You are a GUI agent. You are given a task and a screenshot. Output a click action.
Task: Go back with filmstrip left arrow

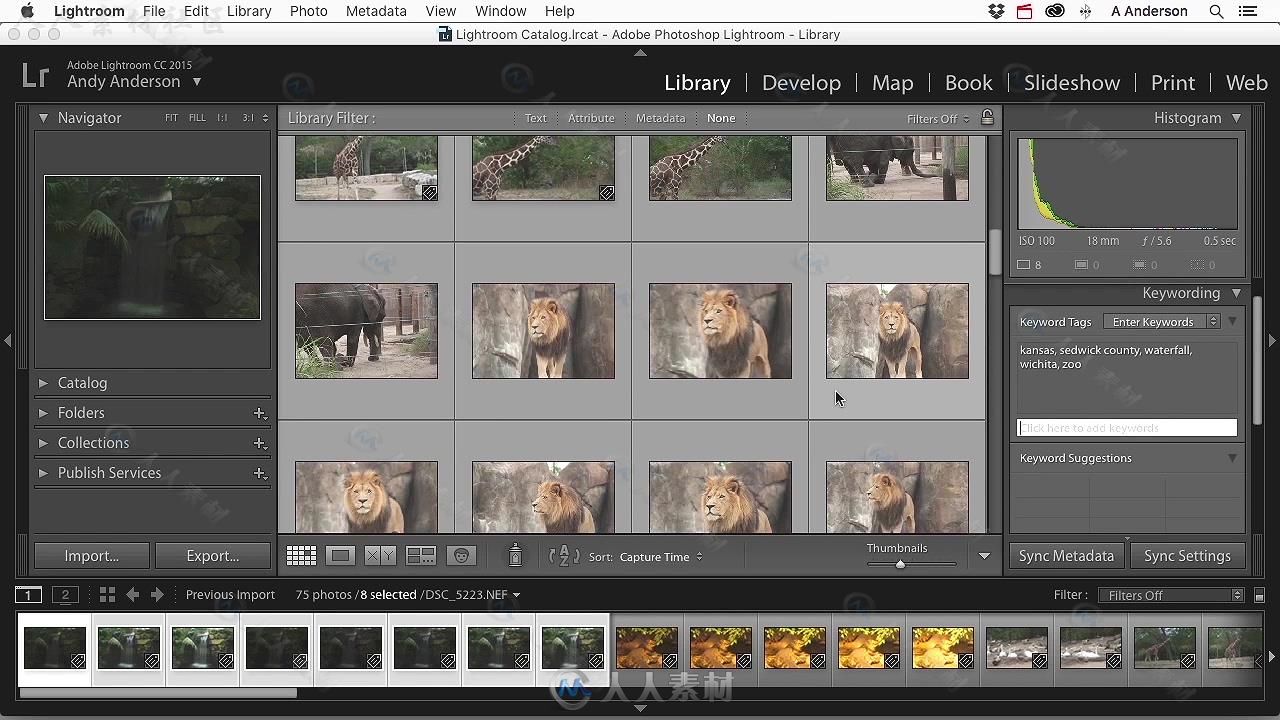coord(132,595)
